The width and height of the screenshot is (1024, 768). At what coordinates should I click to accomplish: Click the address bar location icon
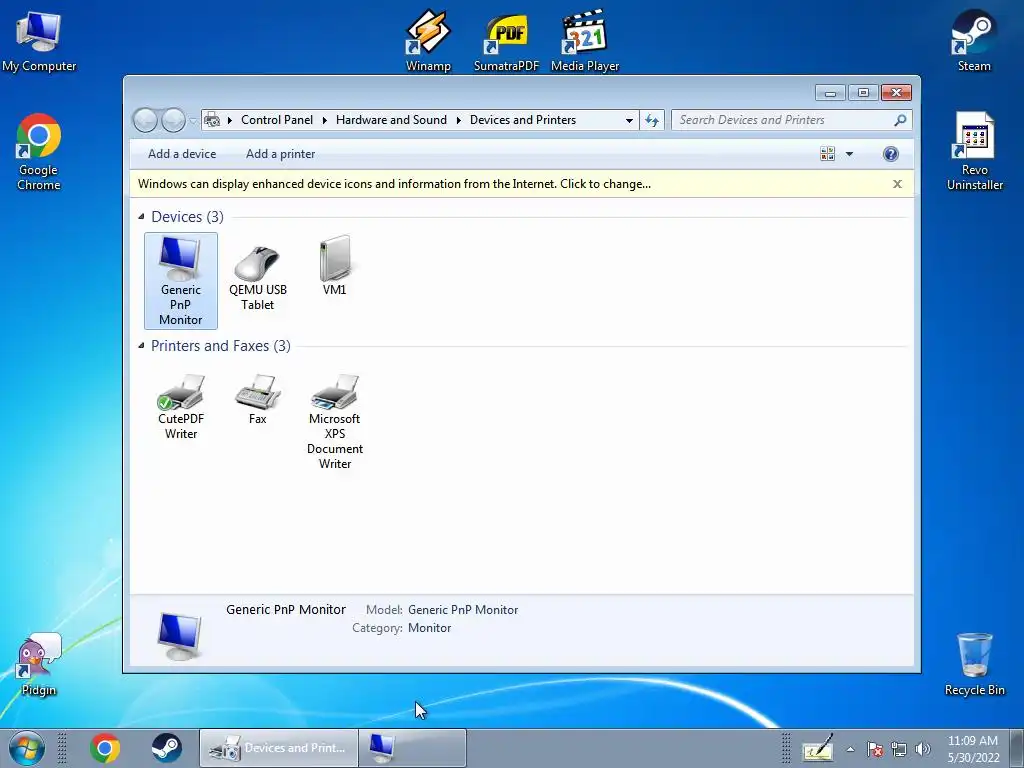coord(212,120)
